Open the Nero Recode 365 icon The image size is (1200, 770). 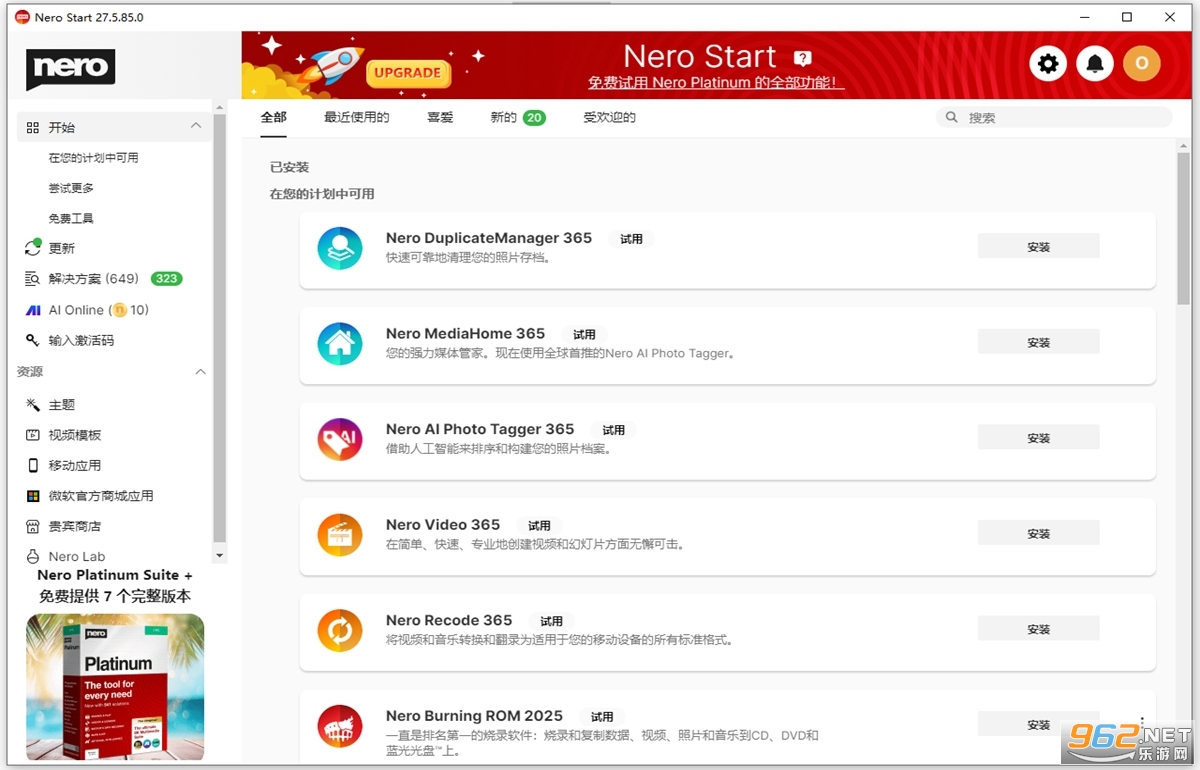tap(340, 631)
